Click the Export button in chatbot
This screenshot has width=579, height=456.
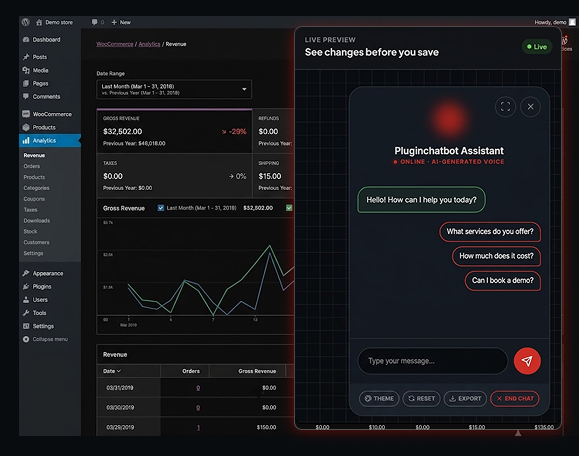coord(465,398)
